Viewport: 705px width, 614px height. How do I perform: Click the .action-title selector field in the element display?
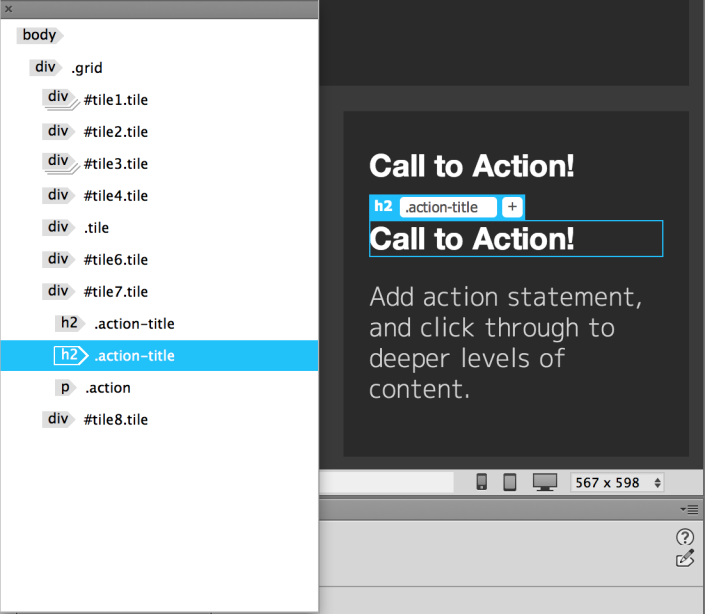point(448,207)
